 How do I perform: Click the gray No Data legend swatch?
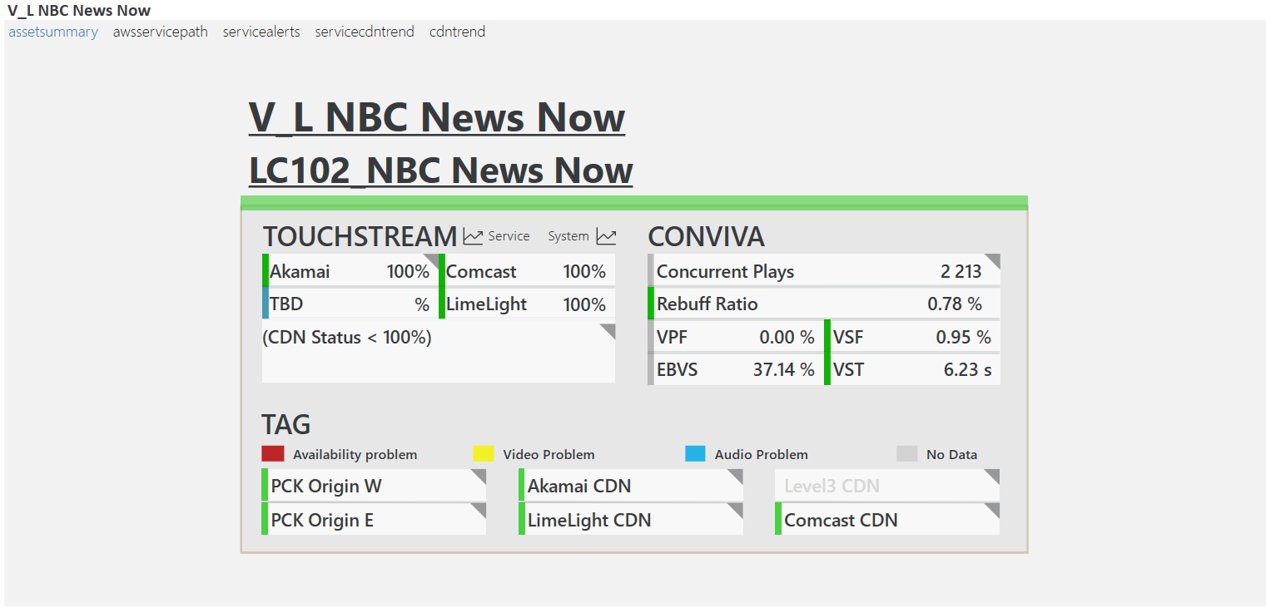907,454
